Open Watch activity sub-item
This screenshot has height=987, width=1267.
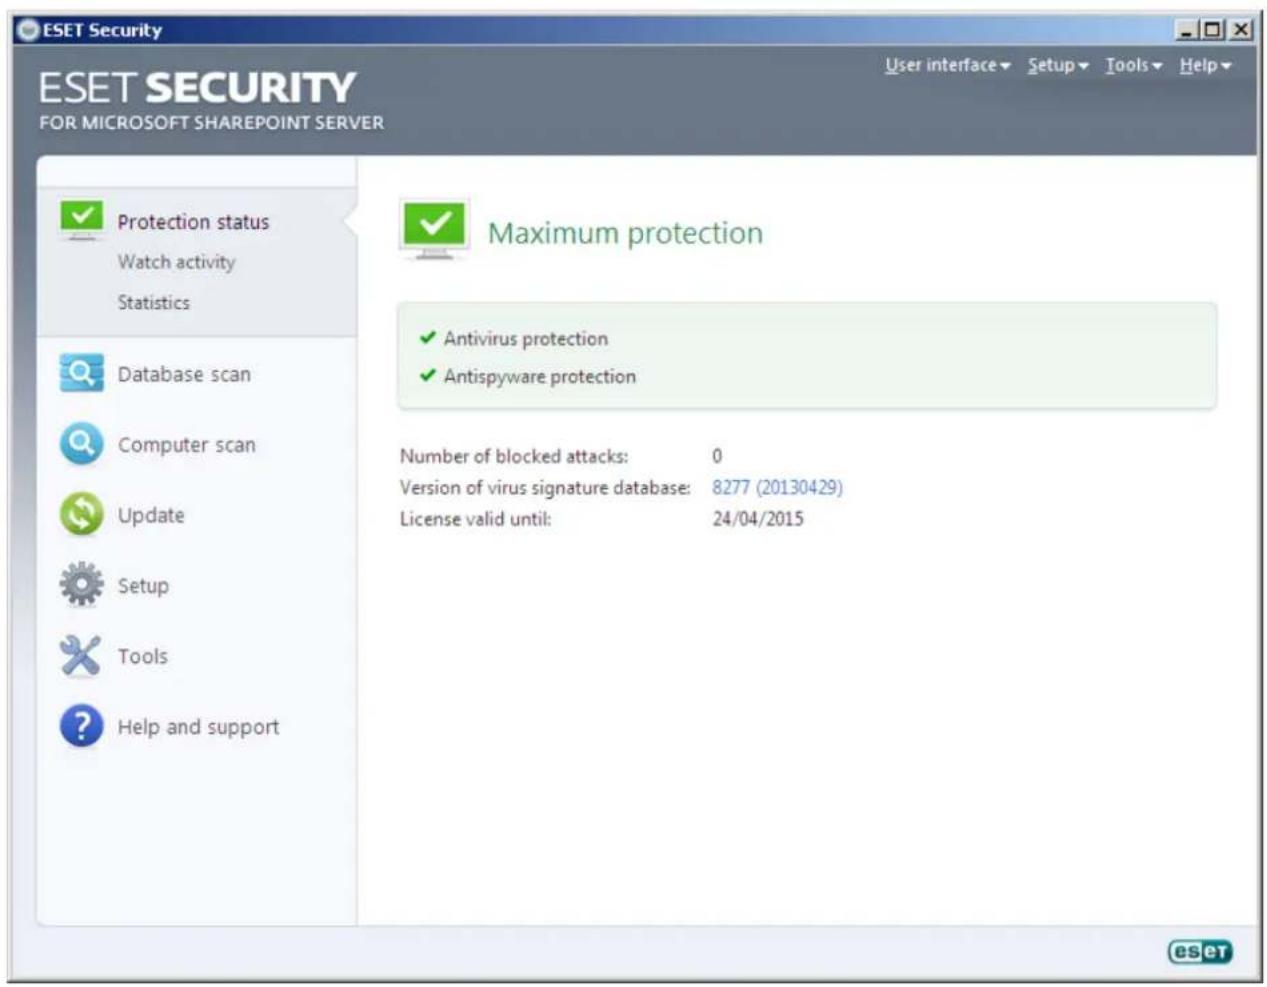point(176,262)
